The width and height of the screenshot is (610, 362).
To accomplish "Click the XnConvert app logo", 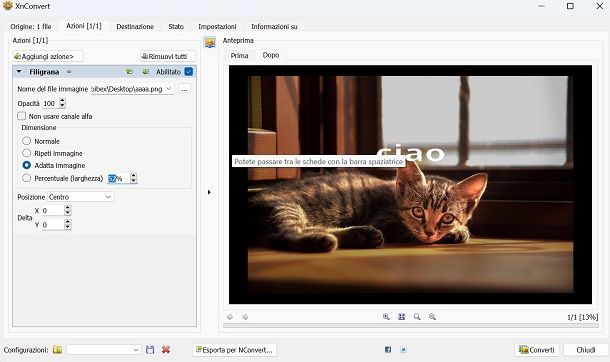I will [7, 6].
